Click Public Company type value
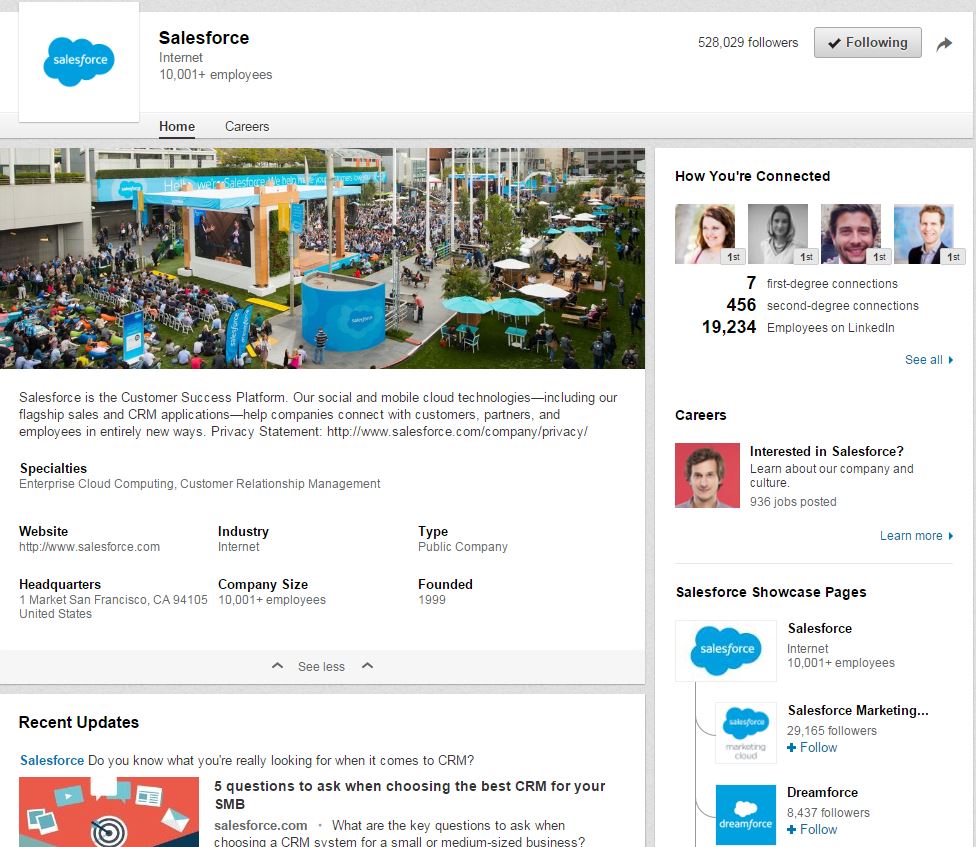This screenshot has height=847, width=976. 462,546
